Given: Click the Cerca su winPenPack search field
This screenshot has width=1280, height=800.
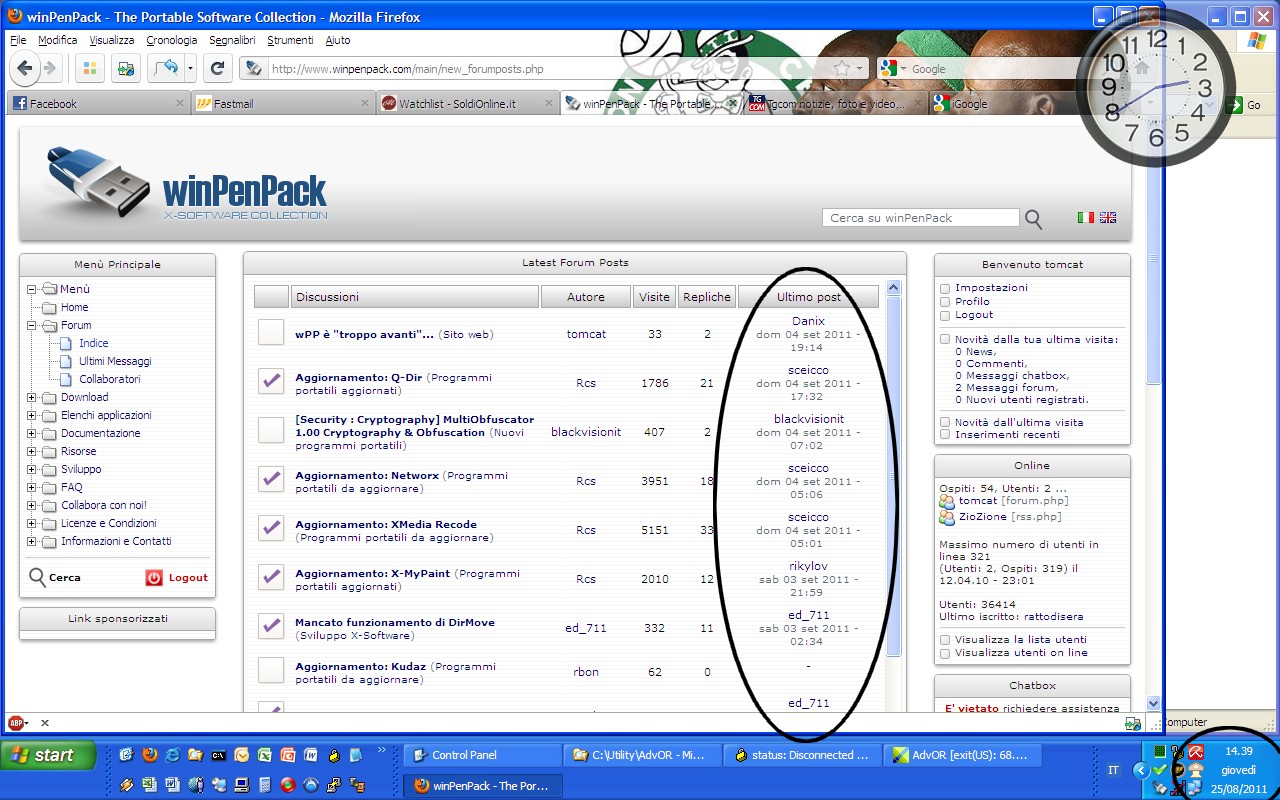Looking at the screenshot, I should pyautogui.click(x=920, y=218).
